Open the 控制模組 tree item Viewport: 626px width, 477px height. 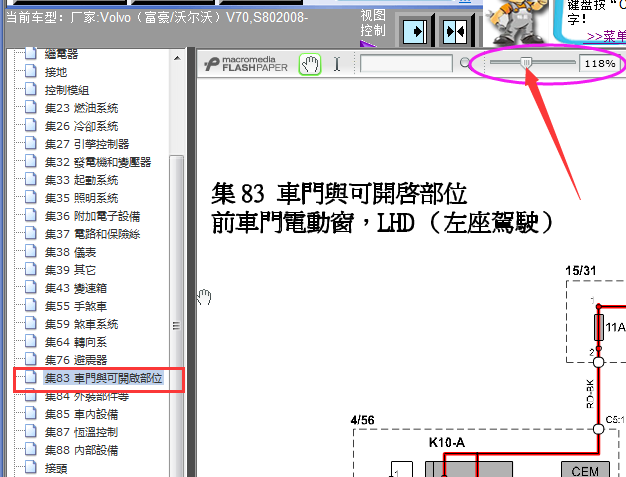(67, 90)
